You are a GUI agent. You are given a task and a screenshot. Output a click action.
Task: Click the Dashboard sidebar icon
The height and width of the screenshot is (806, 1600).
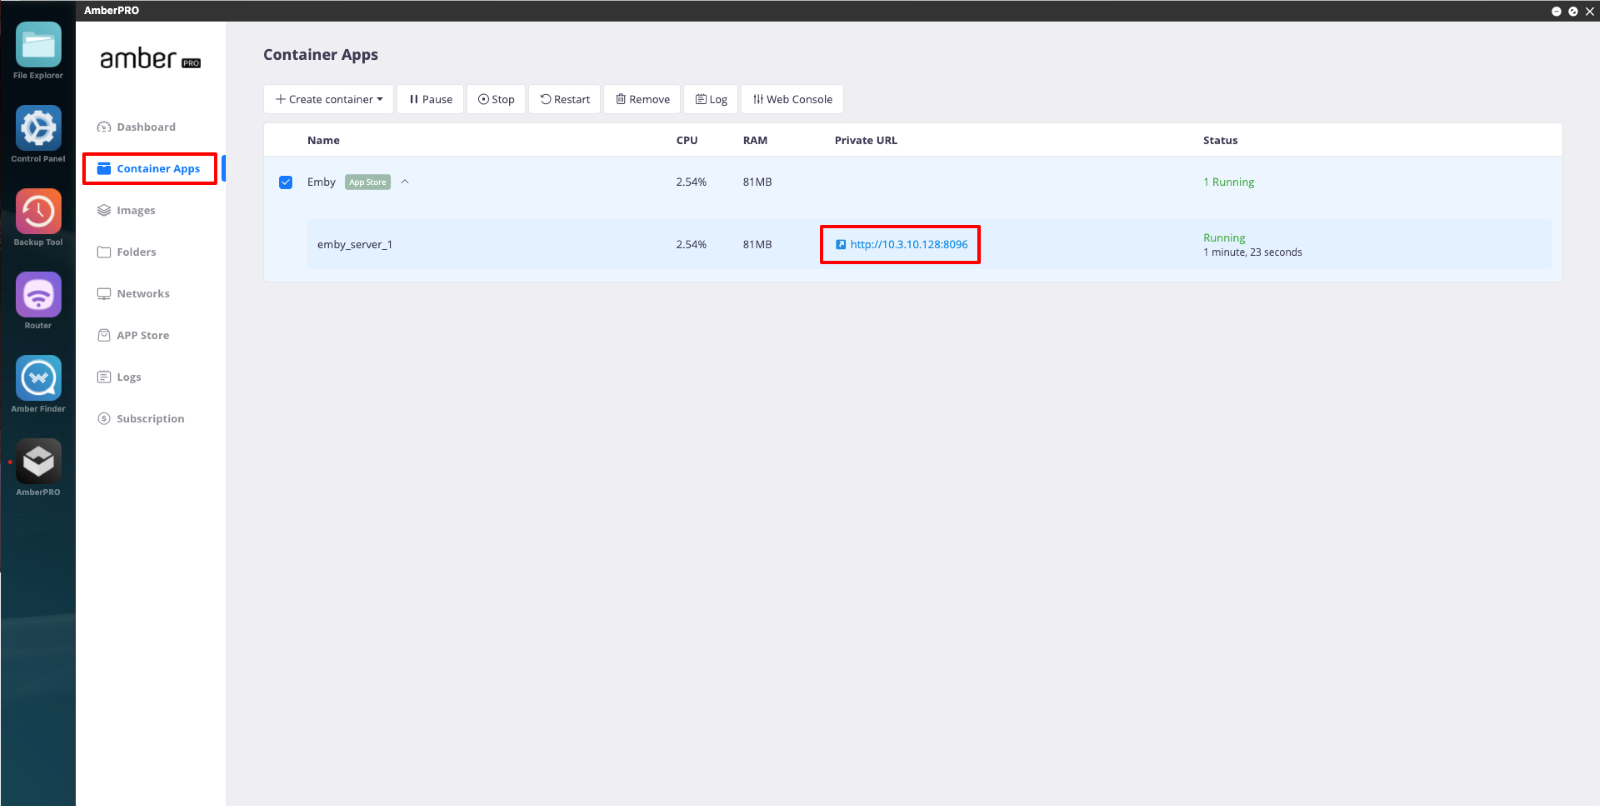(104, 127)
